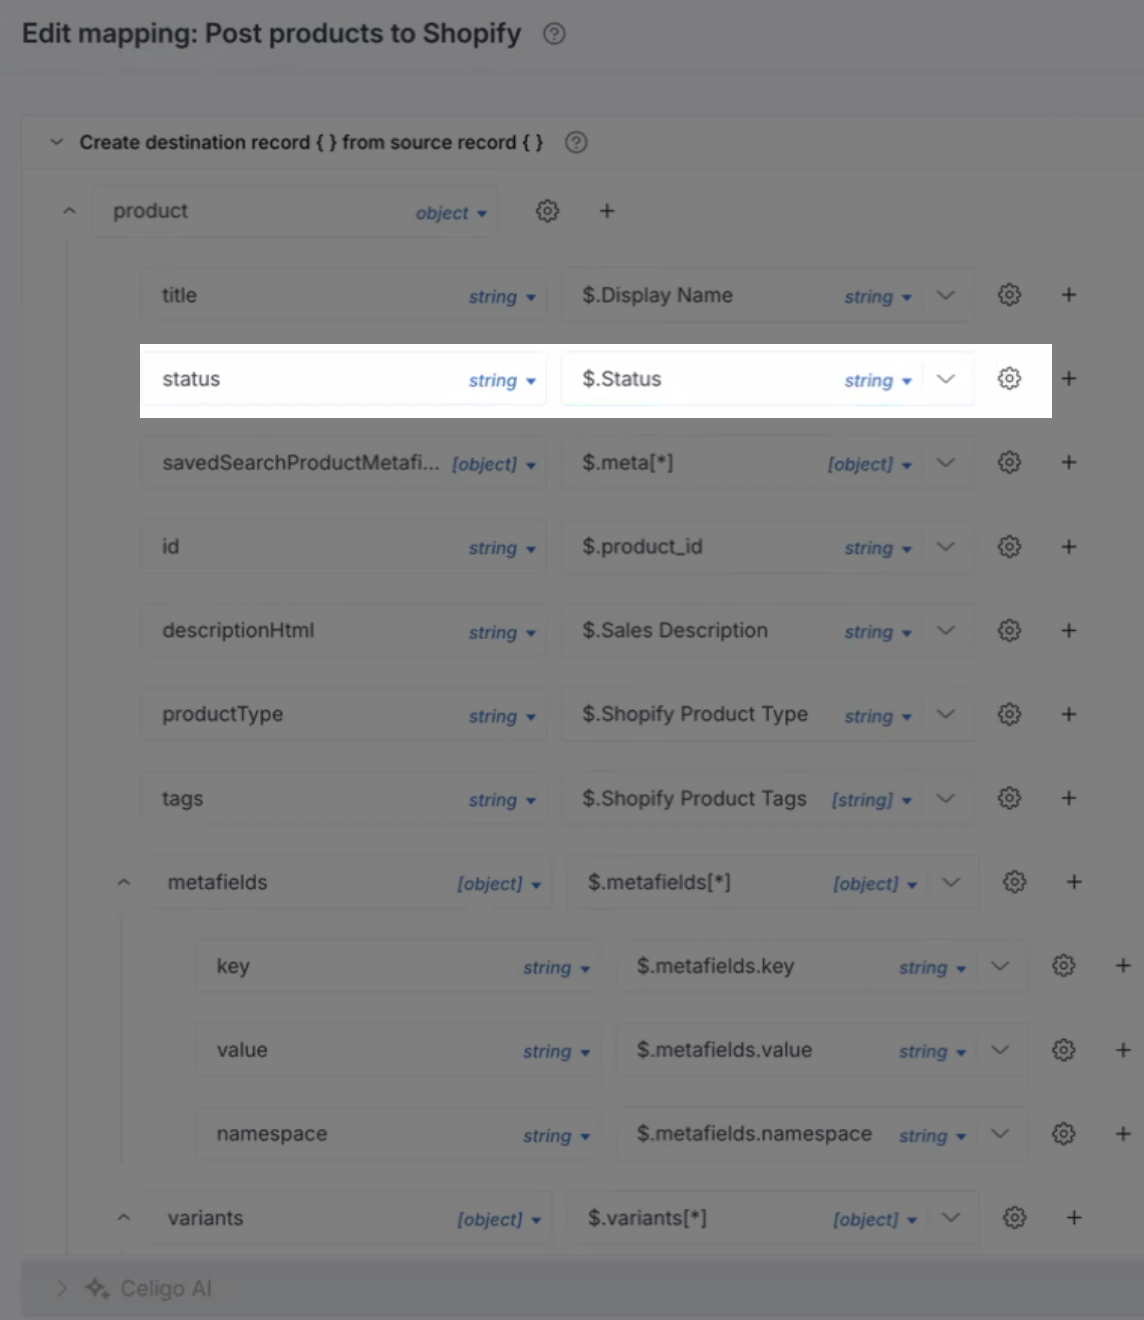Click the help icon beside the Edit mapping title
The image size is (1144, 1320).
[554, 34]
